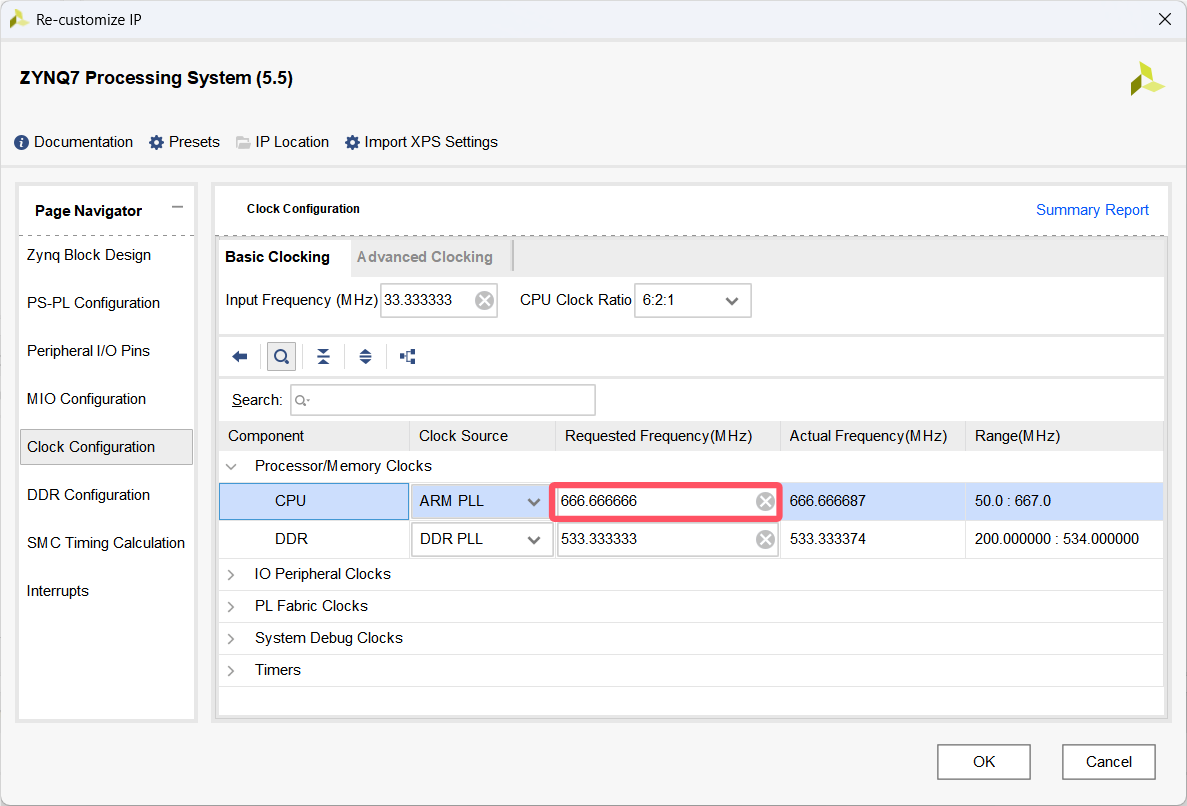1187x806 pixels.
Task: Collapse Processor/Memory Clocks group
Action: point(232,466)
